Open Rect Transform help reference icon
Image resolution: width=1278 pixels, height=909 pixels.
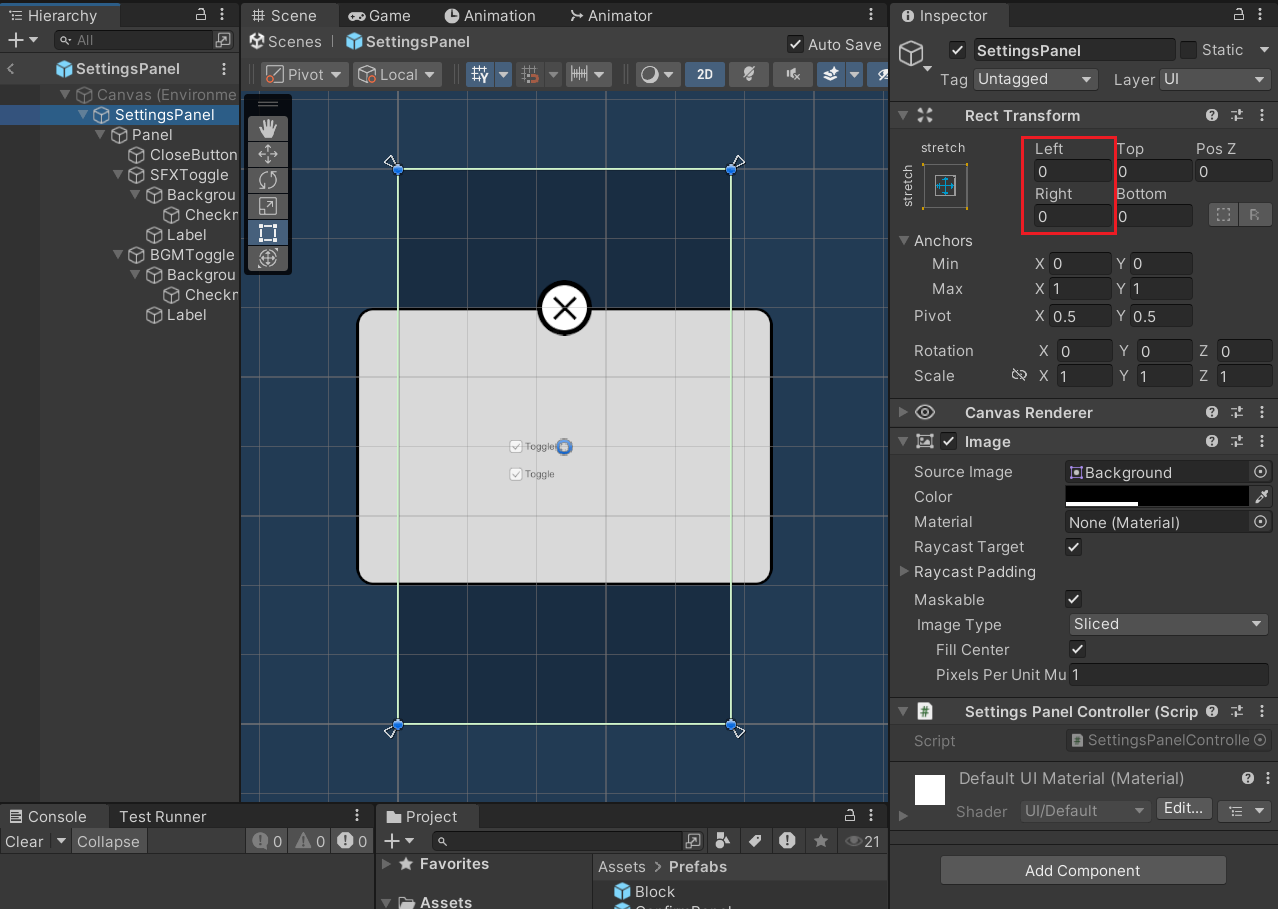pyautogui.click(x=1212, y=115)
